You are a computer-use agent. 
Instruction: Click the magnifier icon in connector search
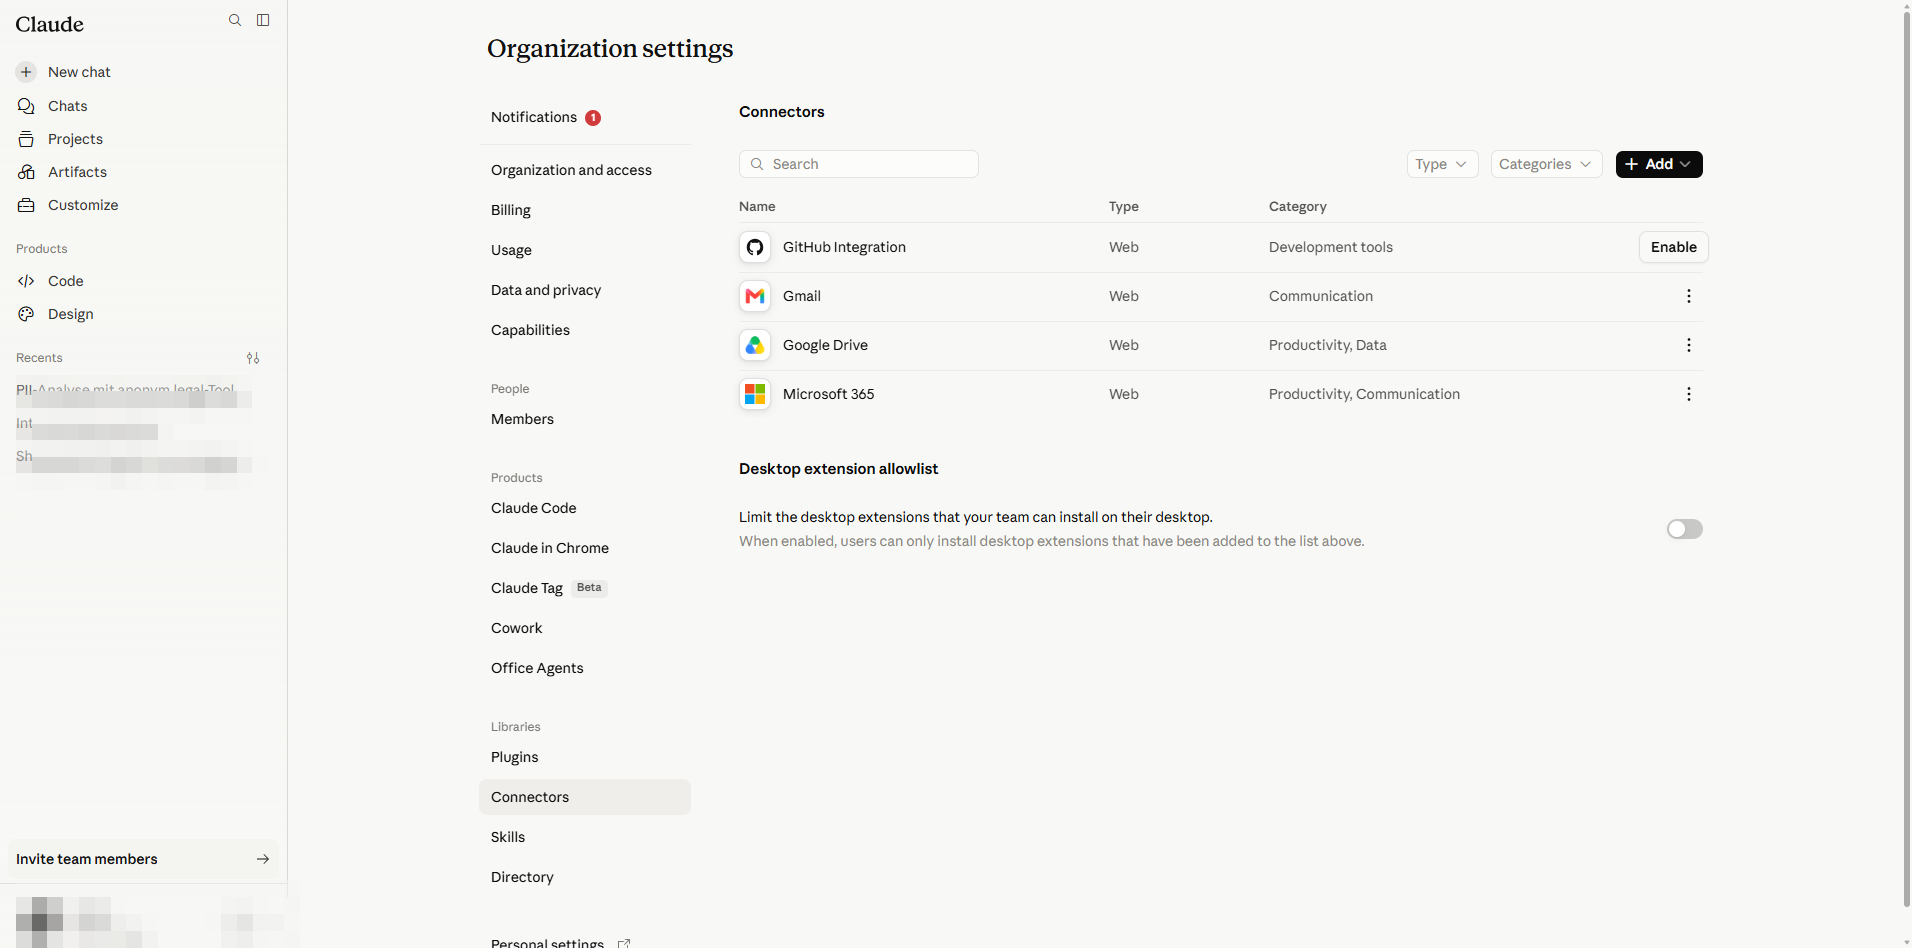757,164
